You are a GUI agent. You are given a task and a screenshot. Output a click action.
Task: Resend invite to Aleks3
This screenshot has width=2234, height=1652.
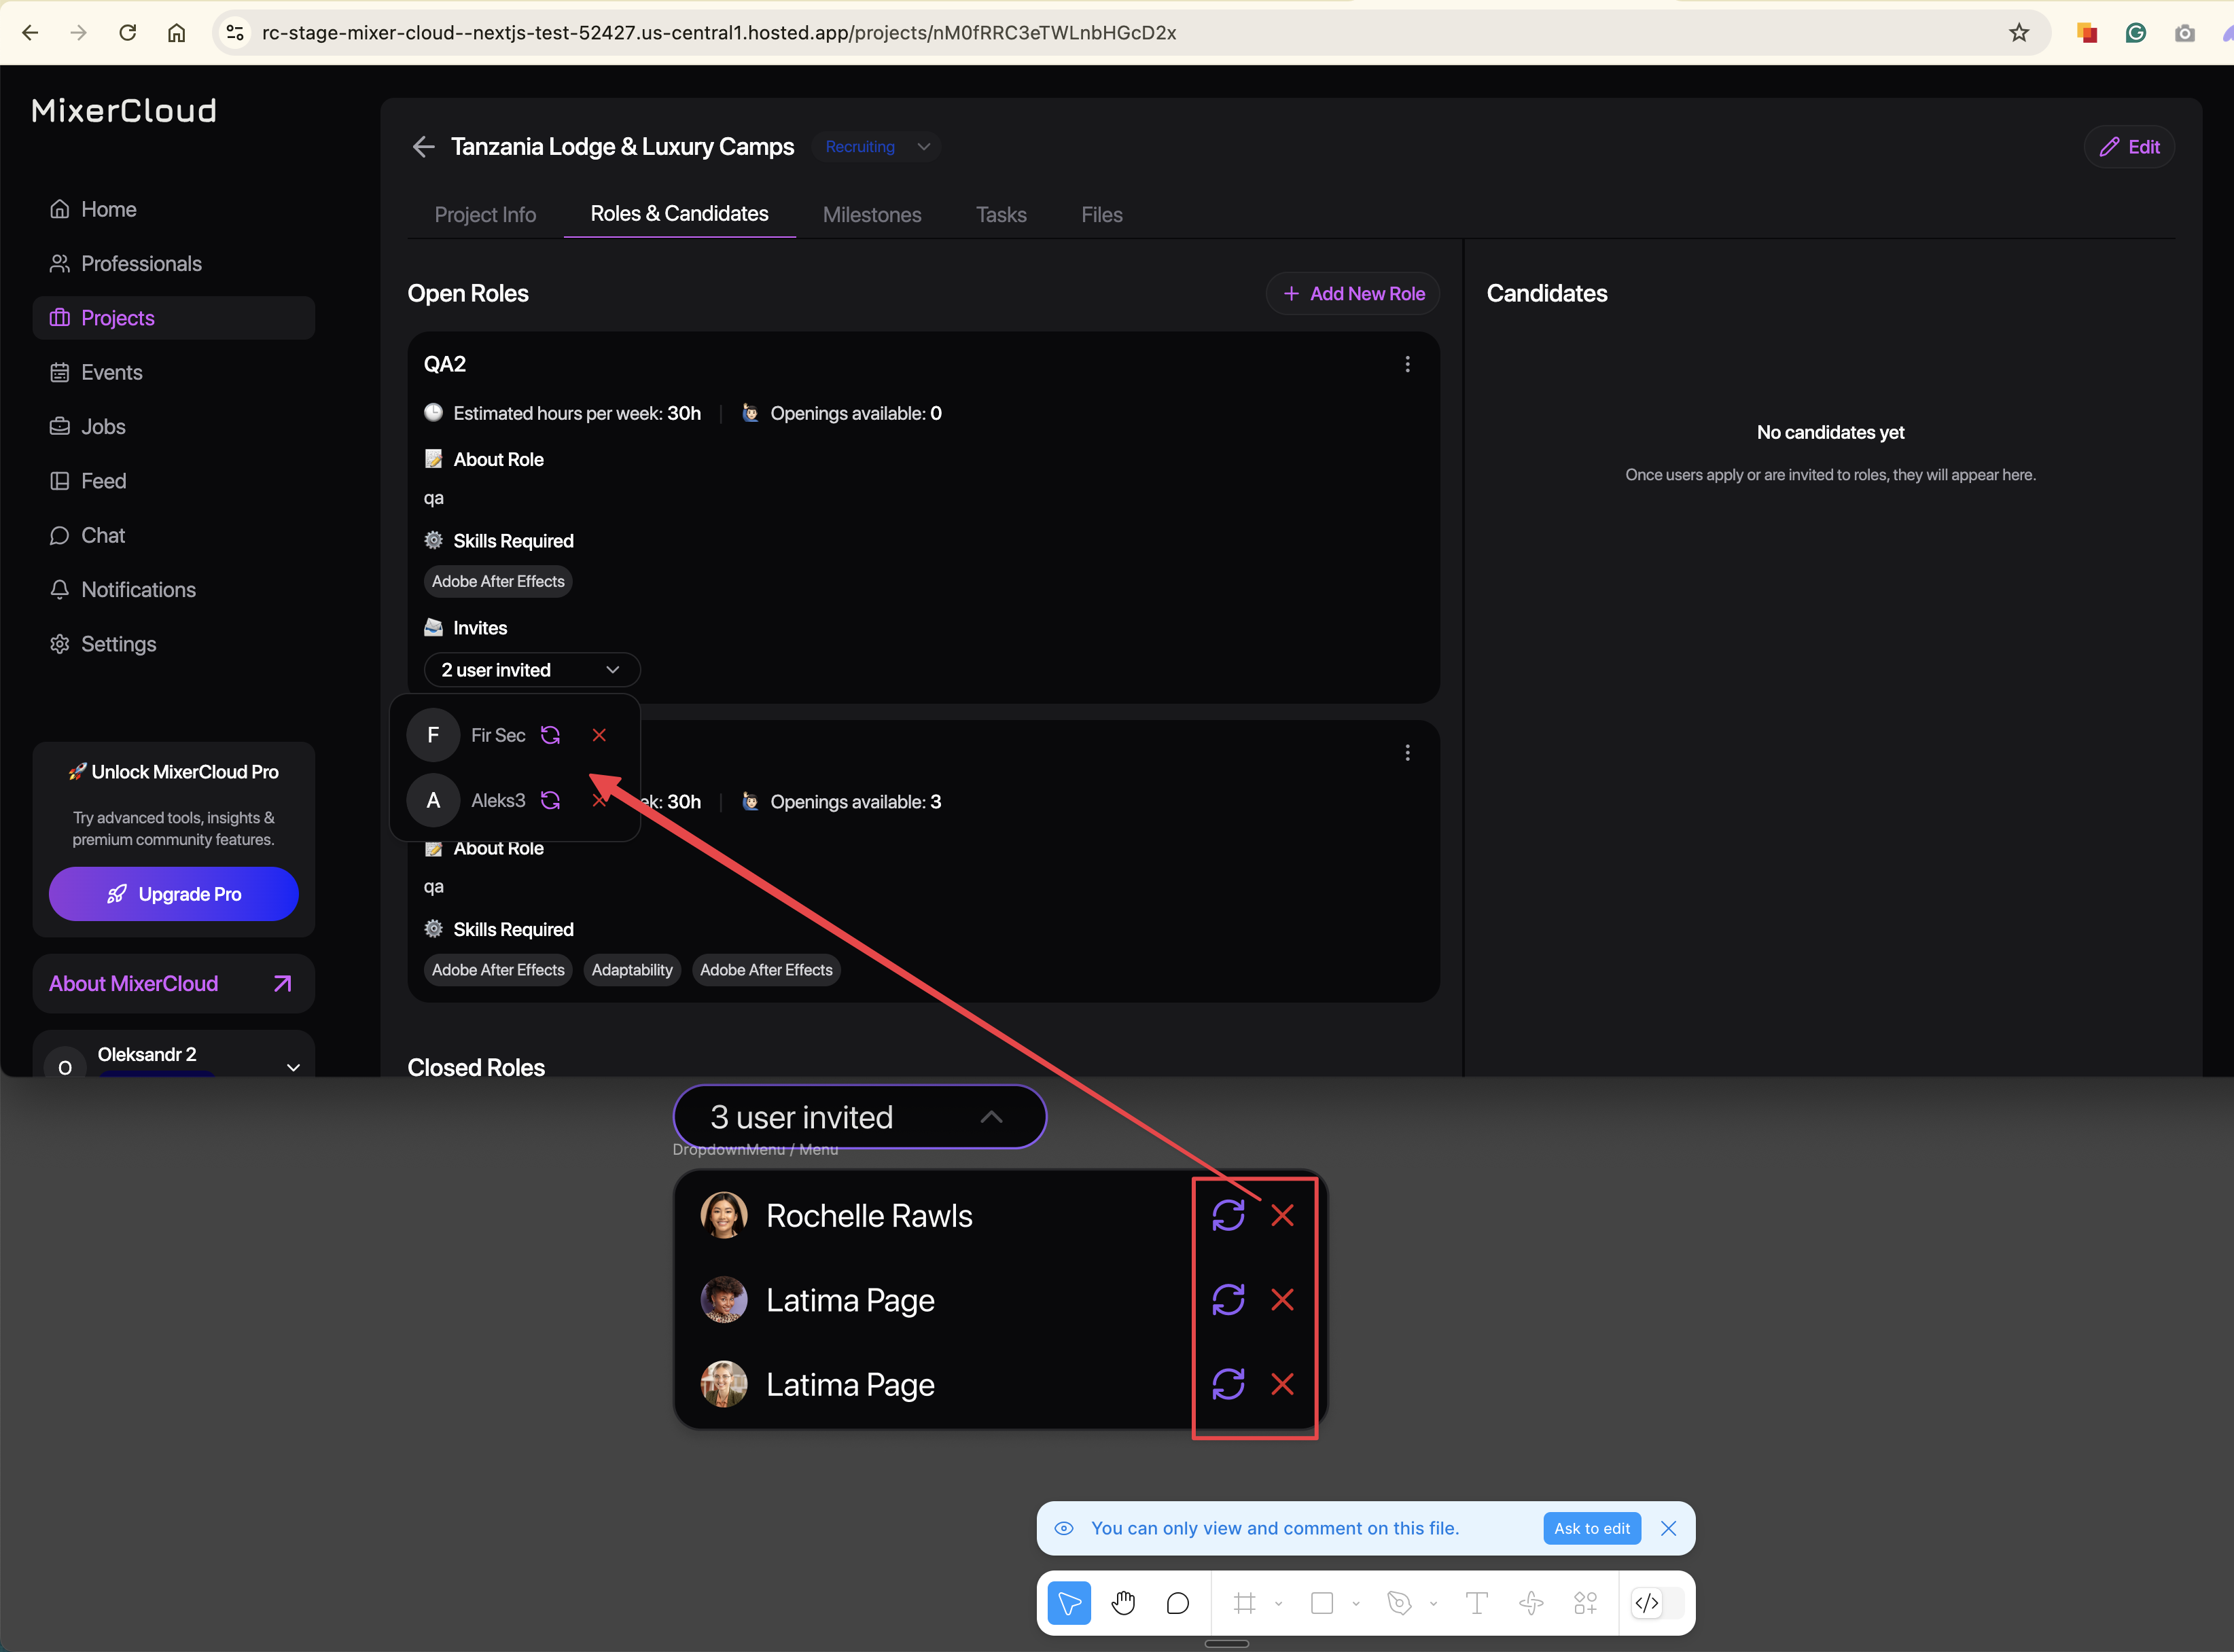(550, 800)
